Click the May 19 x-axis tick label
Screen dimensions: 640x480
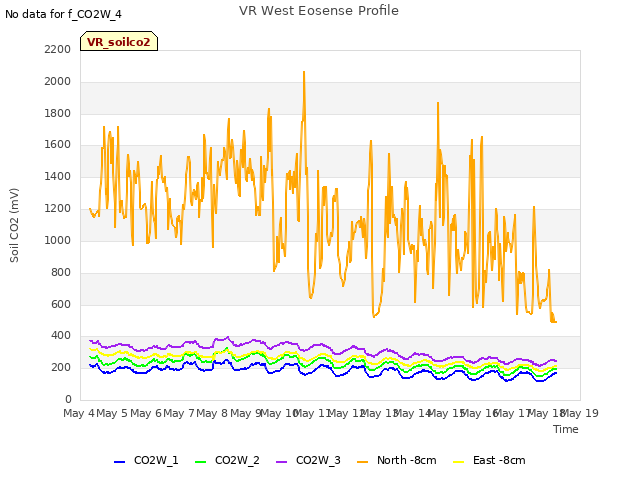click(x=580, y=413)
